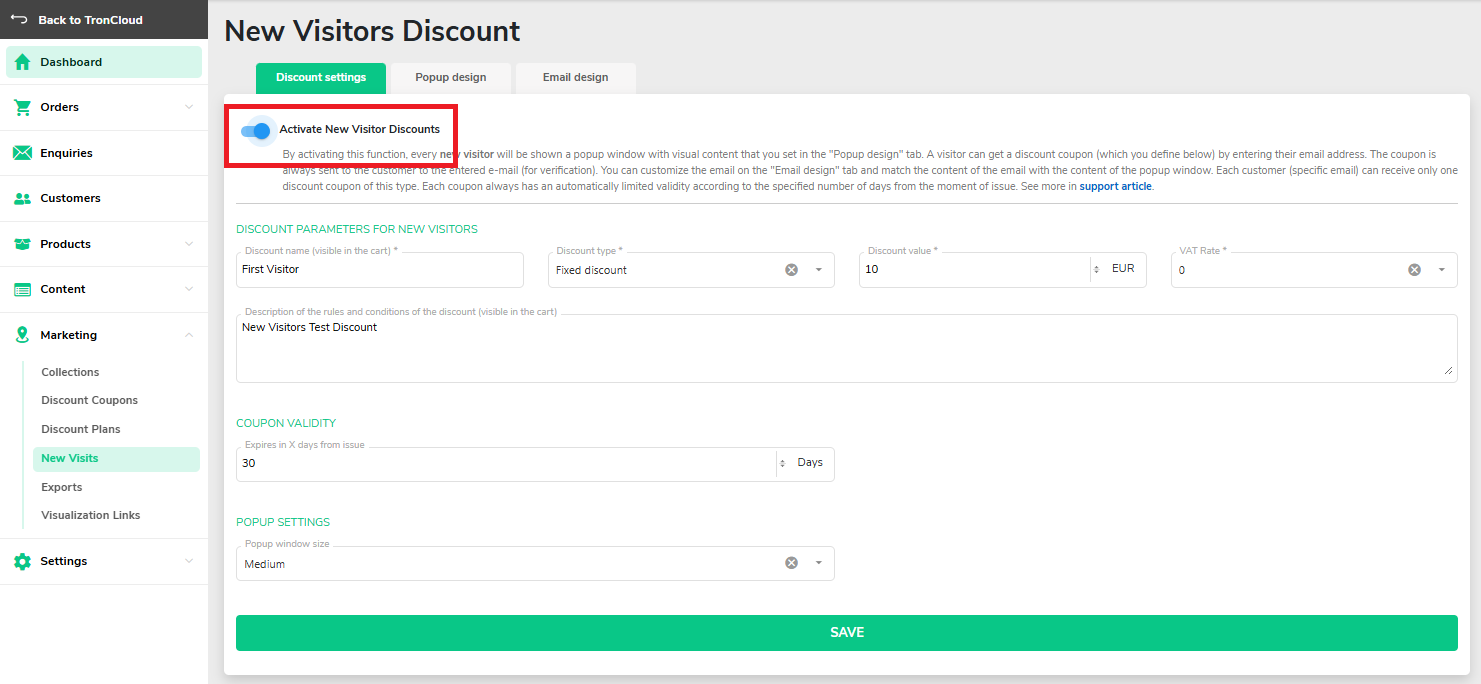Clear the Discount type selection

click(x=791, y=270)
